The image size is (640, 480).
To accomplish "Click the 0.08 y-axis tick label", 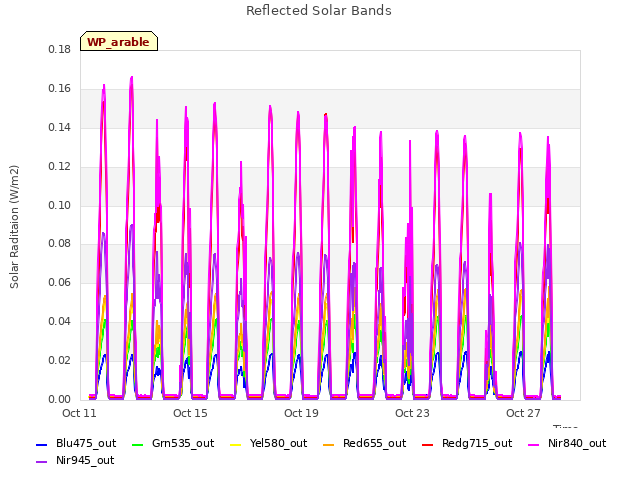I will pos(60,244).
